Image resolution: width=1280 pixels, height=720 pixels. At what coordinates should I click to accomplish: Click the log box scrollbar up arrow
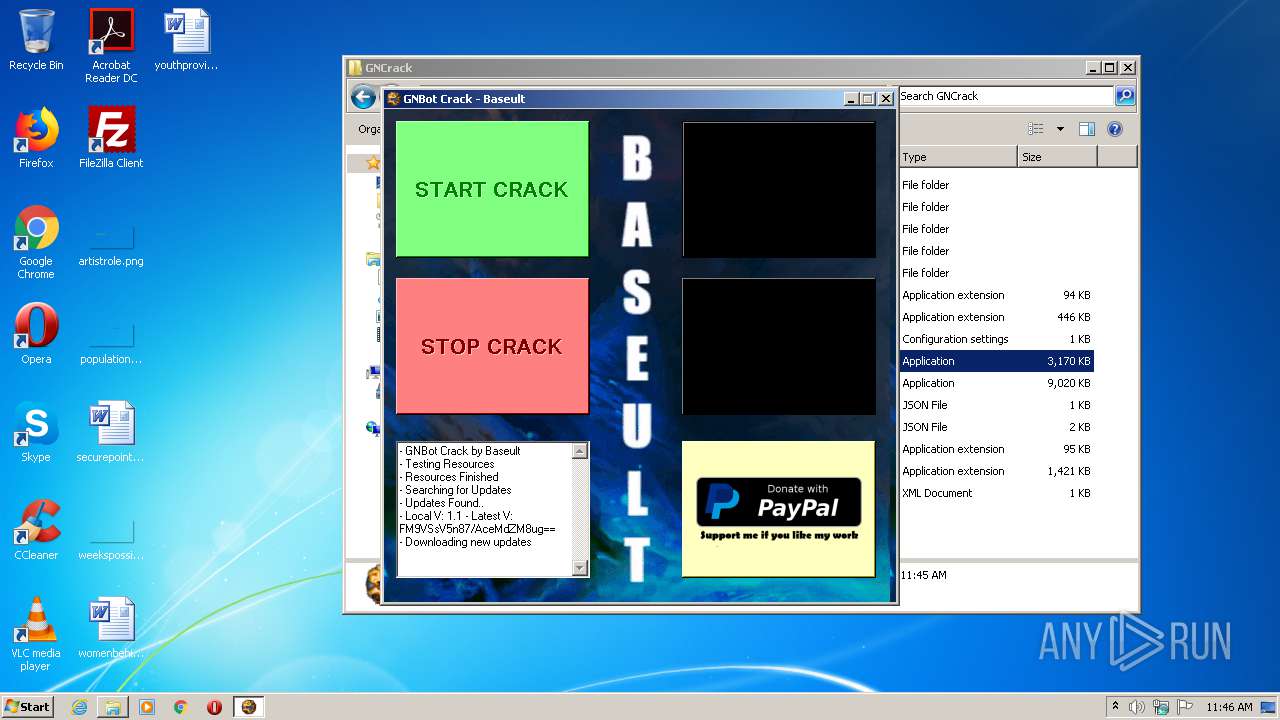click(580, 451)
